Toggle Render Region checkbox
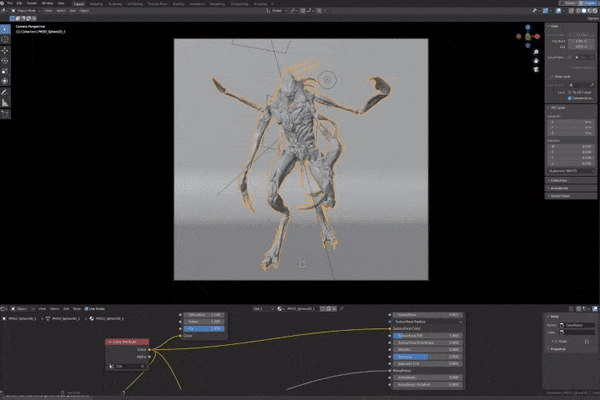The width and height of the screenshot is (600, 400). click(570, 67)
